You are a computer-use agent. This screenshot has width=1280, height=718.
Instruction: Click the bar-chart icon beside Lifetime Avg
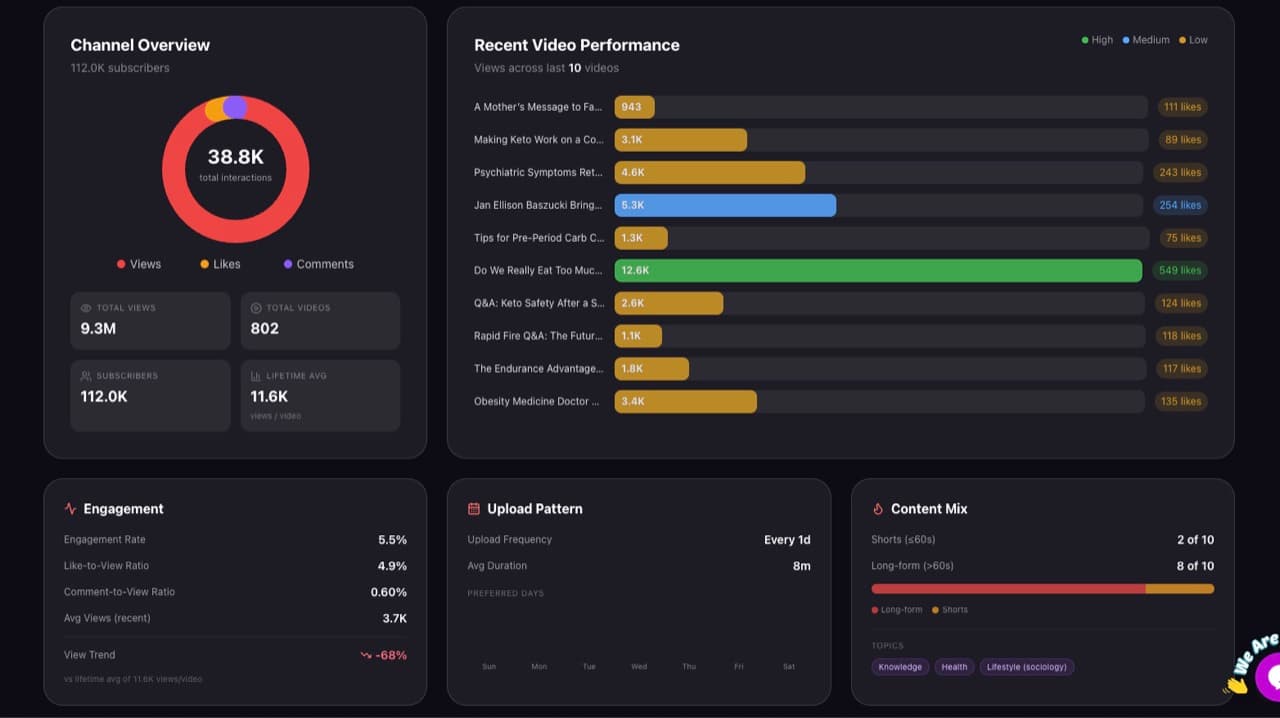tap(256, 376)
